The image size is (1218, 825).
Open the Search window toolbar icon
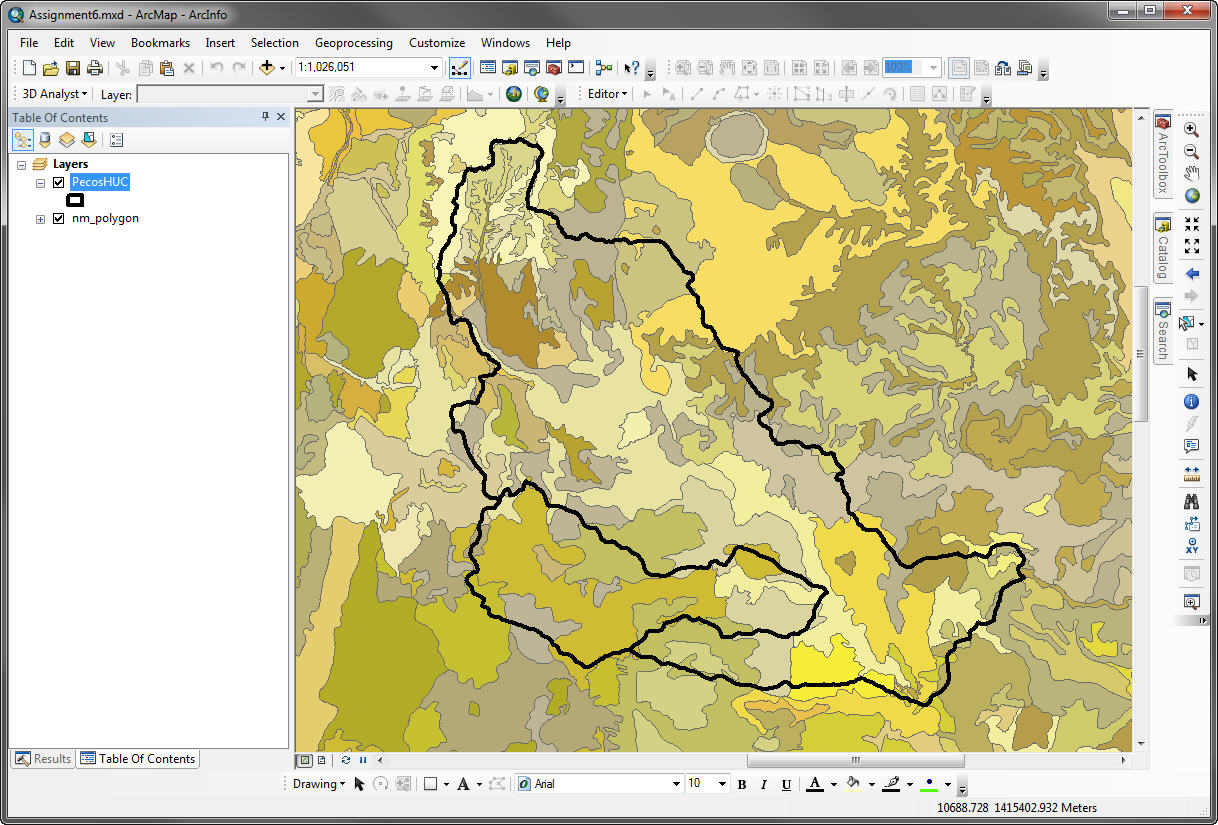click(x=532, y=68)
